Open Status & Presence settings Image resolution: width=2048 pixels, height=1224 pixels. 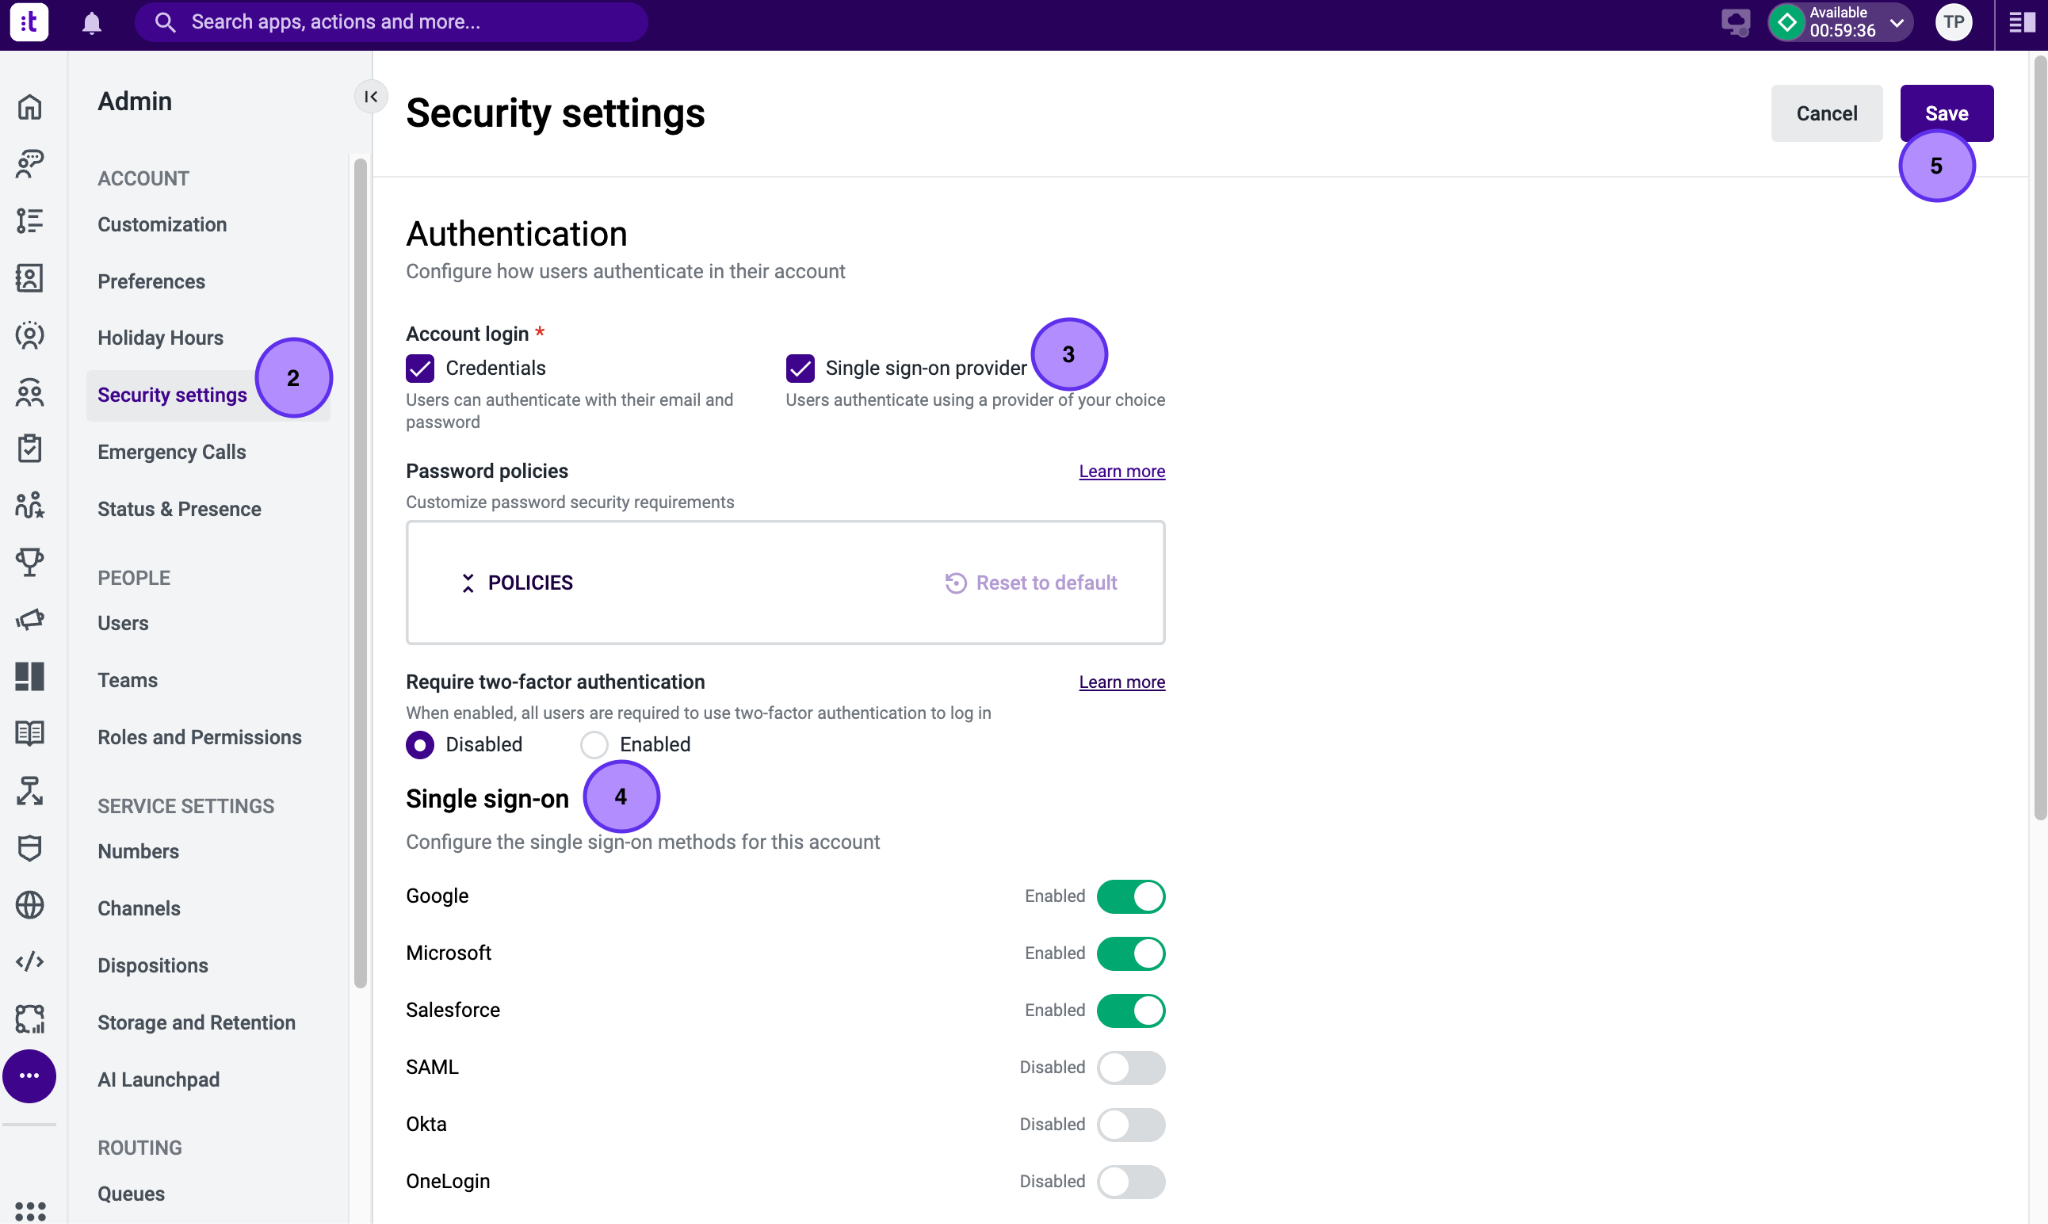179,509
